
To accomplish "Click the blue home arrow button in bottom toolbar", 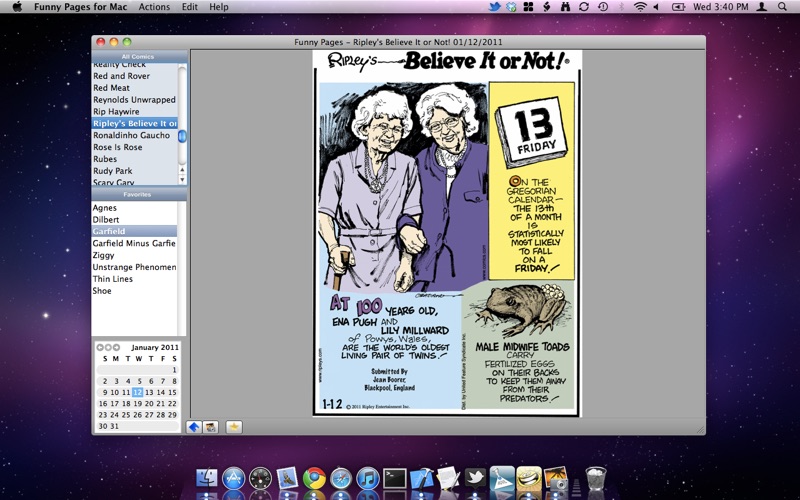I will coord(193,427).
